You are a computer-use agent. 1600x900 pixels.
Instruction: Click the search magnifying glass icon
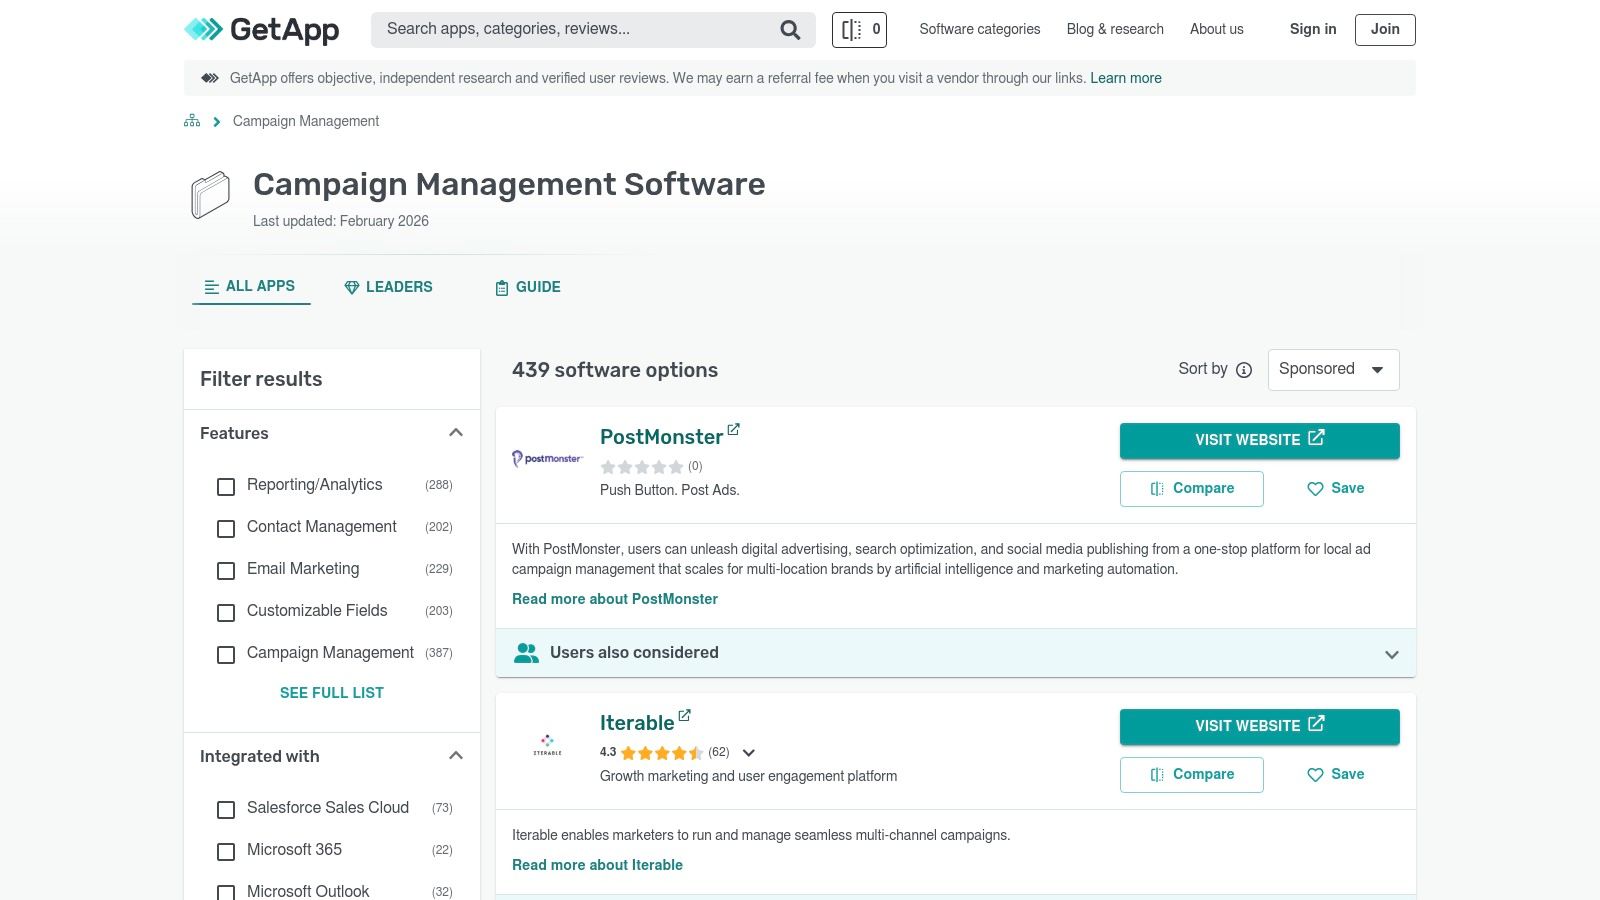tap(790, 29)
